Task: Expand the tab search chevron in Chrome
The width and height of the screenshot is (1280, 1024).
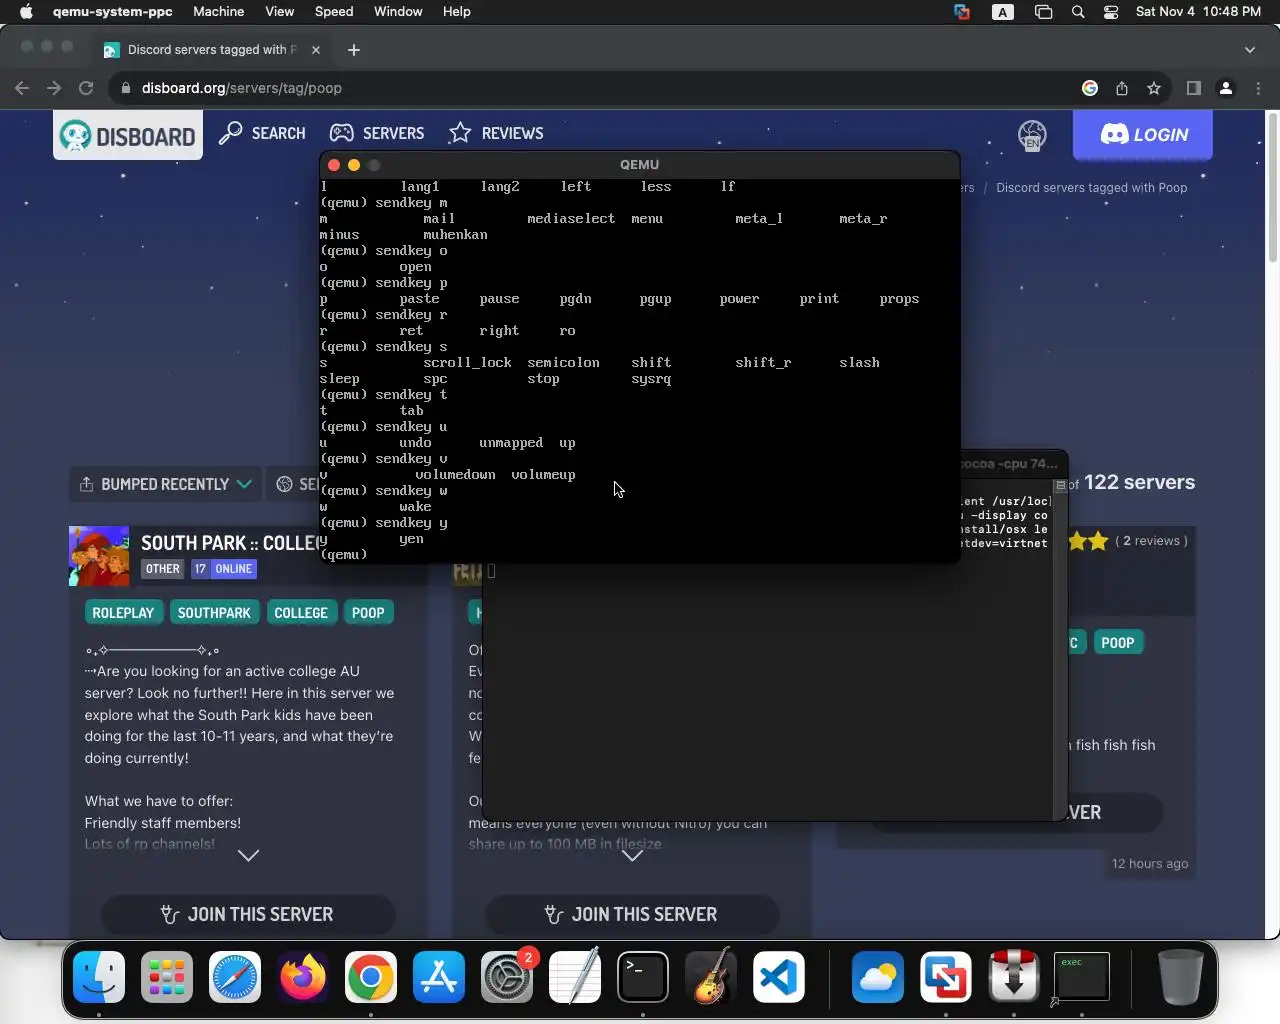Action: (1249, 49)
